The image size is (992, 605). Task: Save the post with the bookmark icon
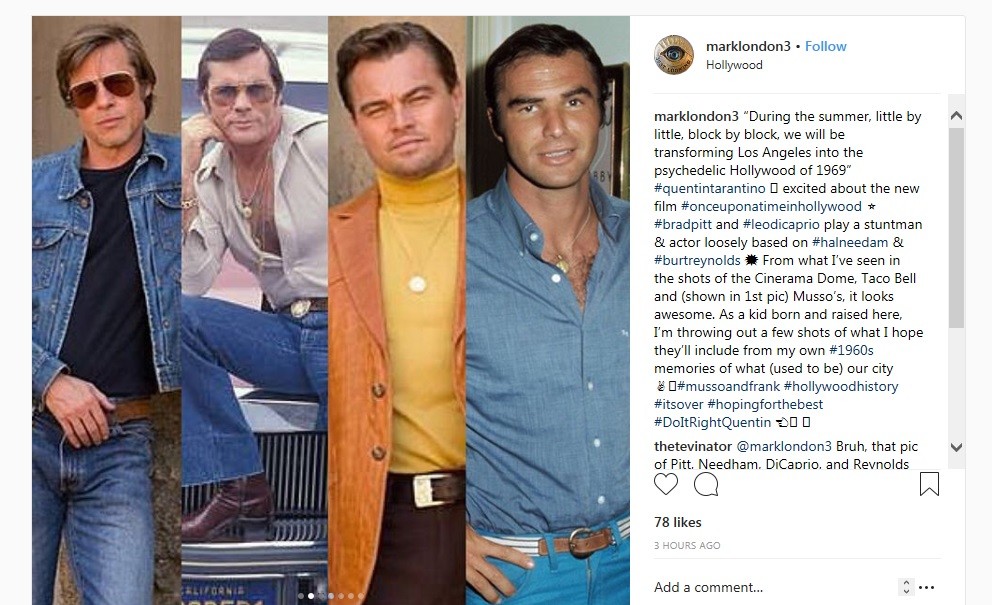(x=929, y=484)
